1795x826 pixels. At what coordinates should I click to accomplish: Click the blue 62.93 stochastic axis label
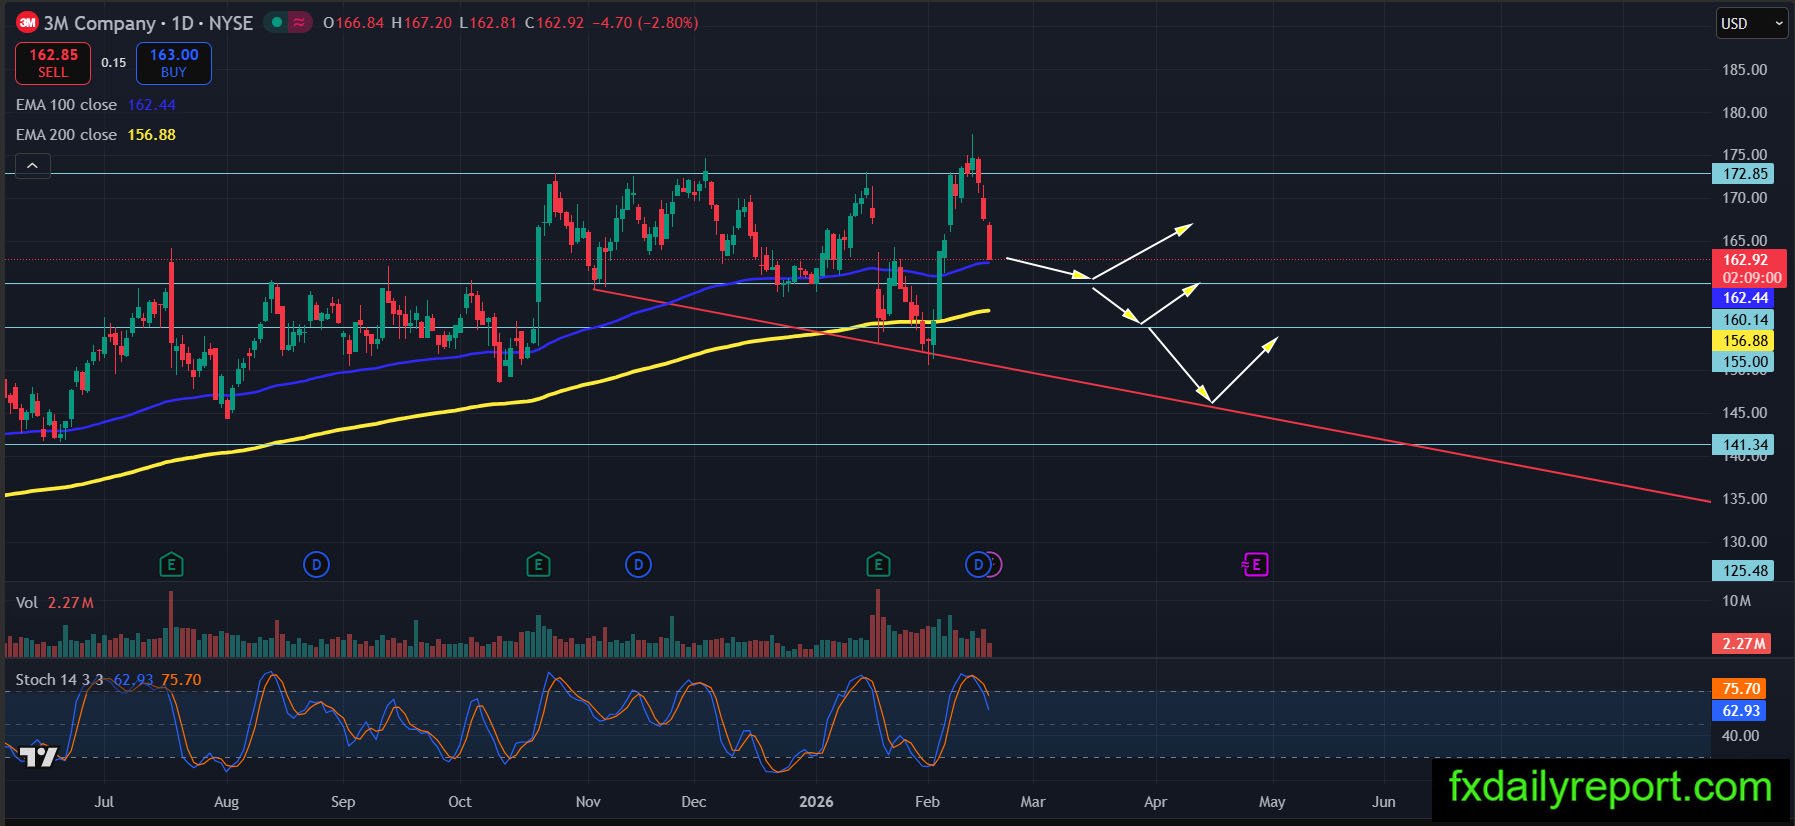click(1740, 711)
